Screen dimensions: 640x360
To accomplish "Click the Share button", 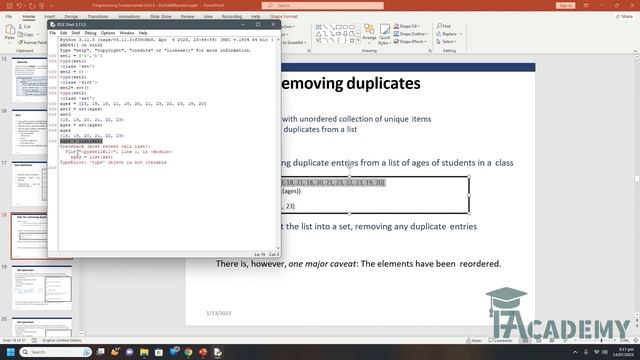I will coord(624,16).
